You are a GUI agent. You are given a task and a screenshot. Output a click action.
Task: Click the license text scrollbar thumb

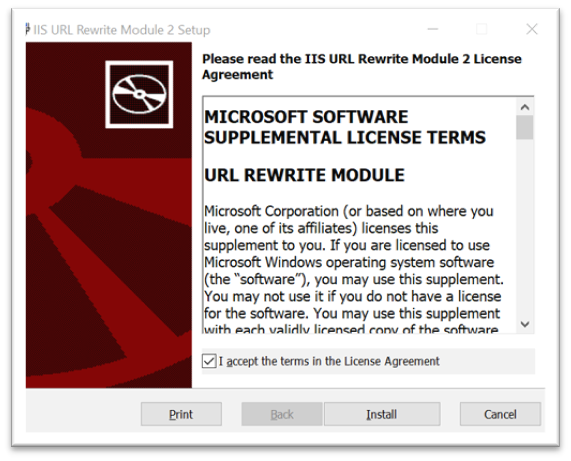tap(525, 127)
